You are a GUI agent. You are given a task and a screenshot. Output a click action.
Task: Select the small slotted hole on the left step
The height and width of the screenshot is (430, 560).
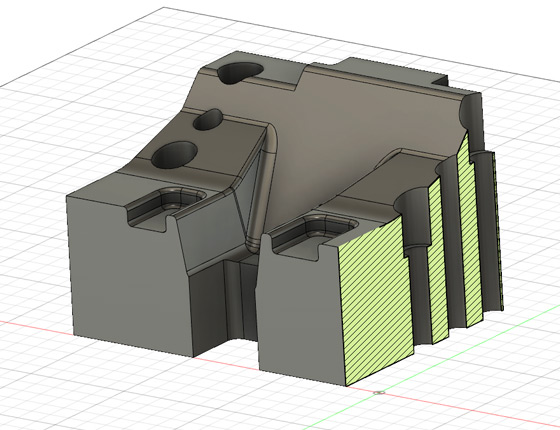pyautogui.click(x=208, y=120)
